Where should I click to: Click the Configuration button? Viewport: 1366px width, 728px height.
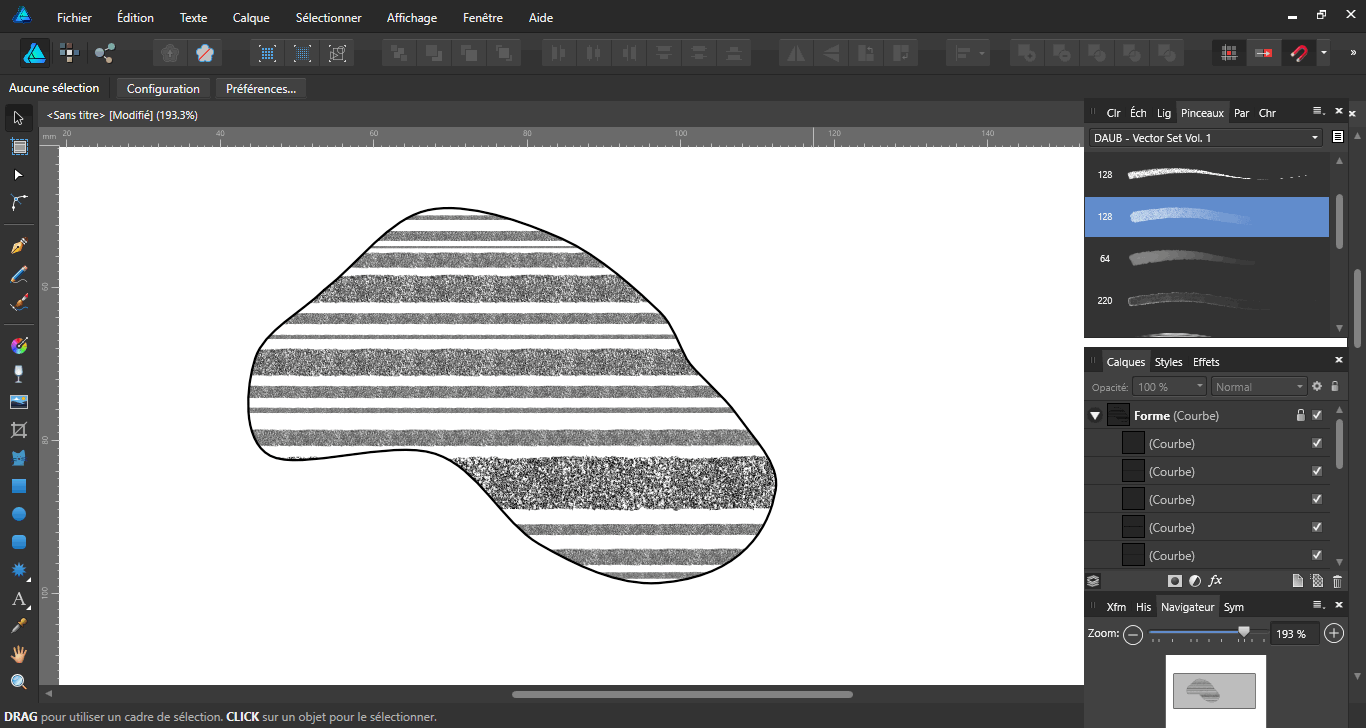pos(163,88)
